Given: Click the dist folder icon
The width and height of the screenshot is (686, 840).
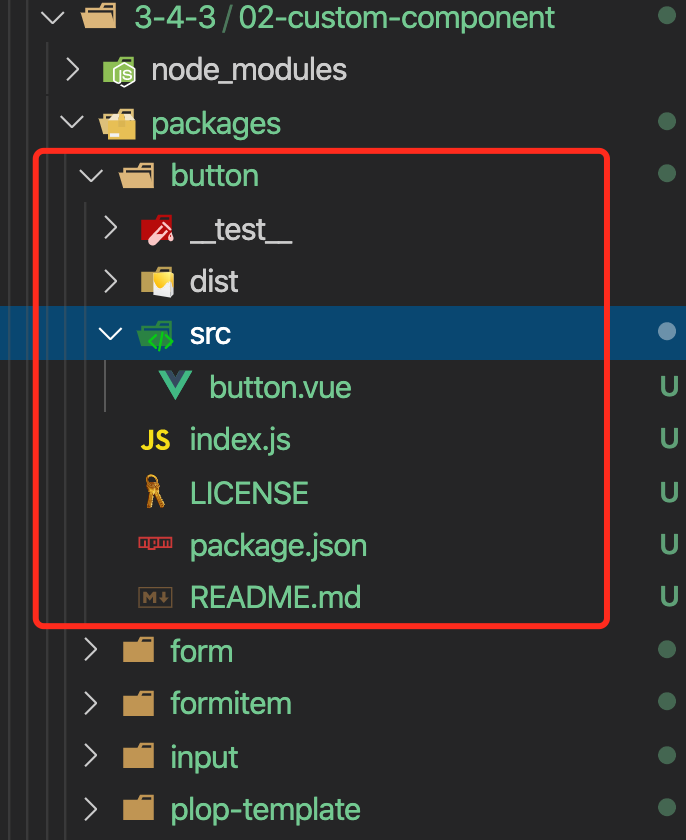Looking at the screenshot, I should click(157, 282).
